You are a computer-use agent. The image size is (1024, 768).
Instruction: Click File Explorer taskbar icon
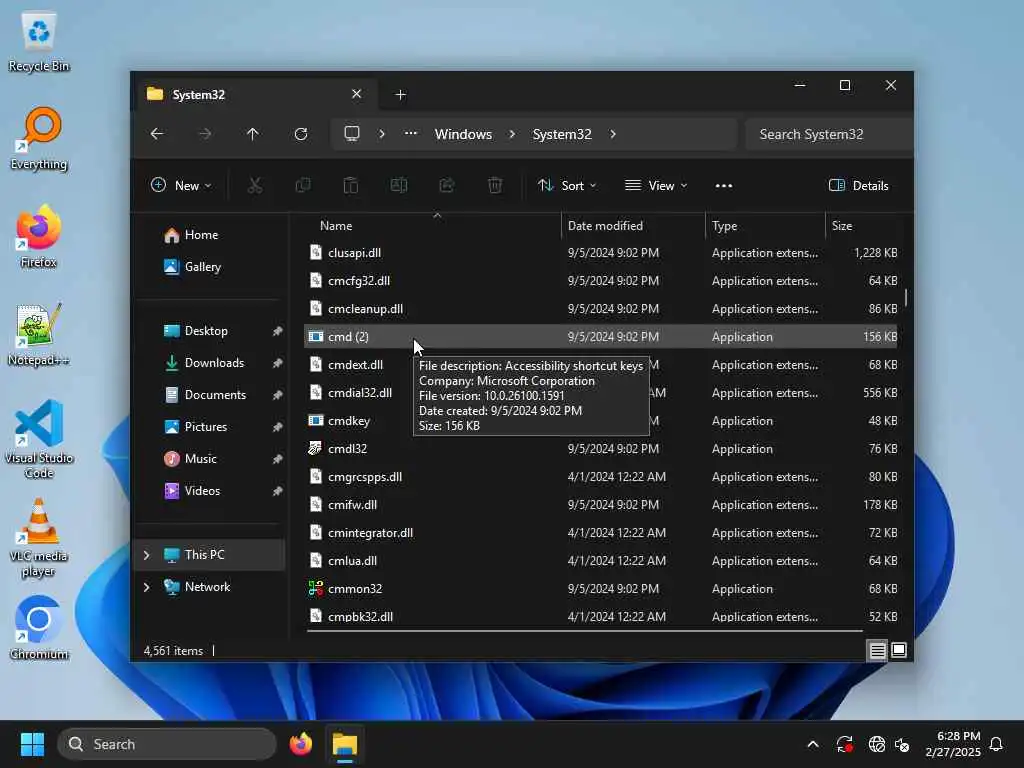345,744
